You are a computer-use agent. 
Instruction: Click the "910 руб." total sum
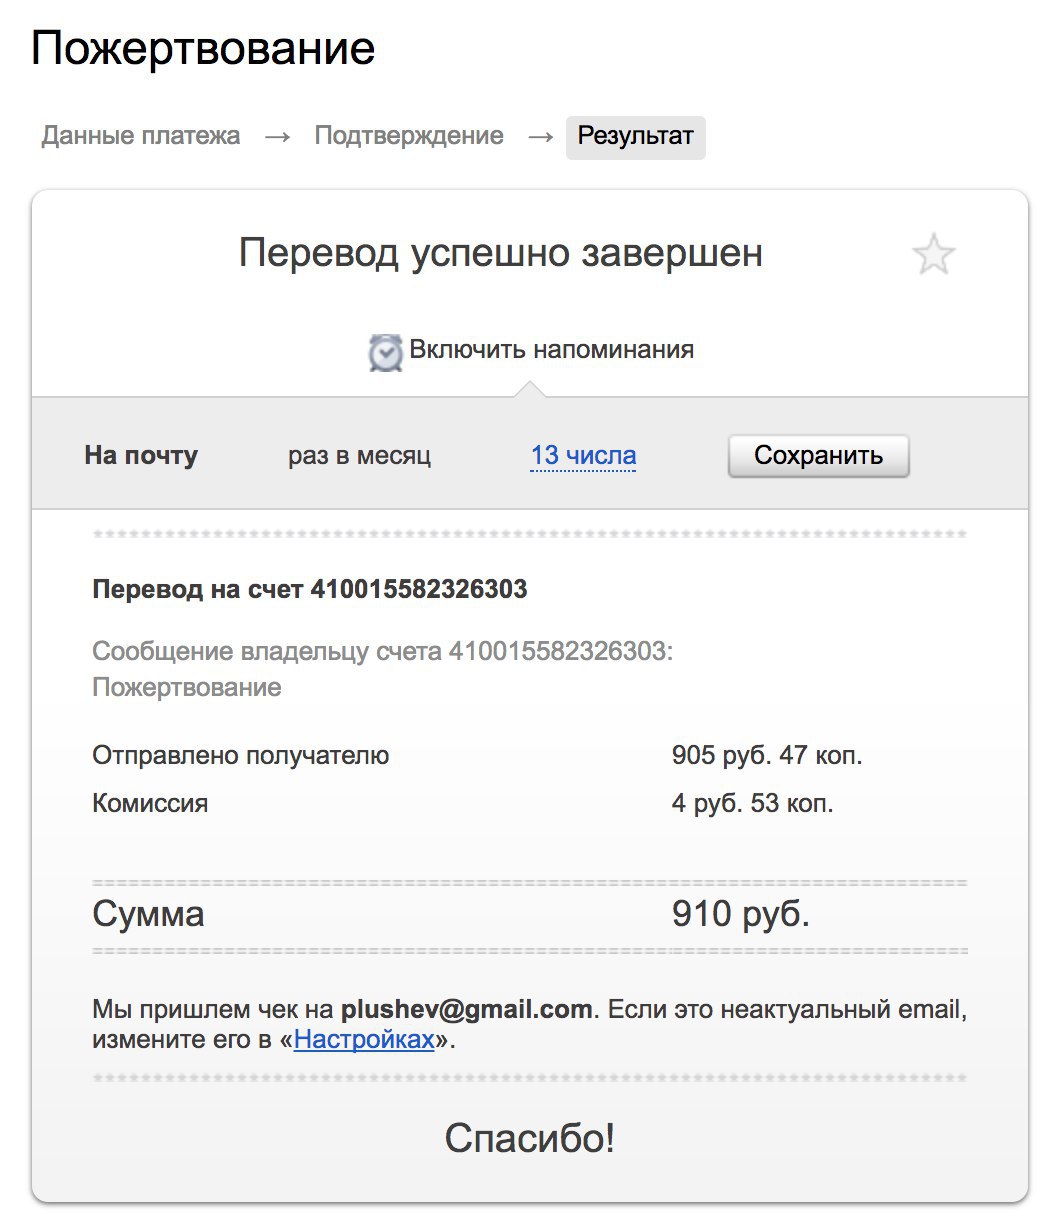click(740, 914)
